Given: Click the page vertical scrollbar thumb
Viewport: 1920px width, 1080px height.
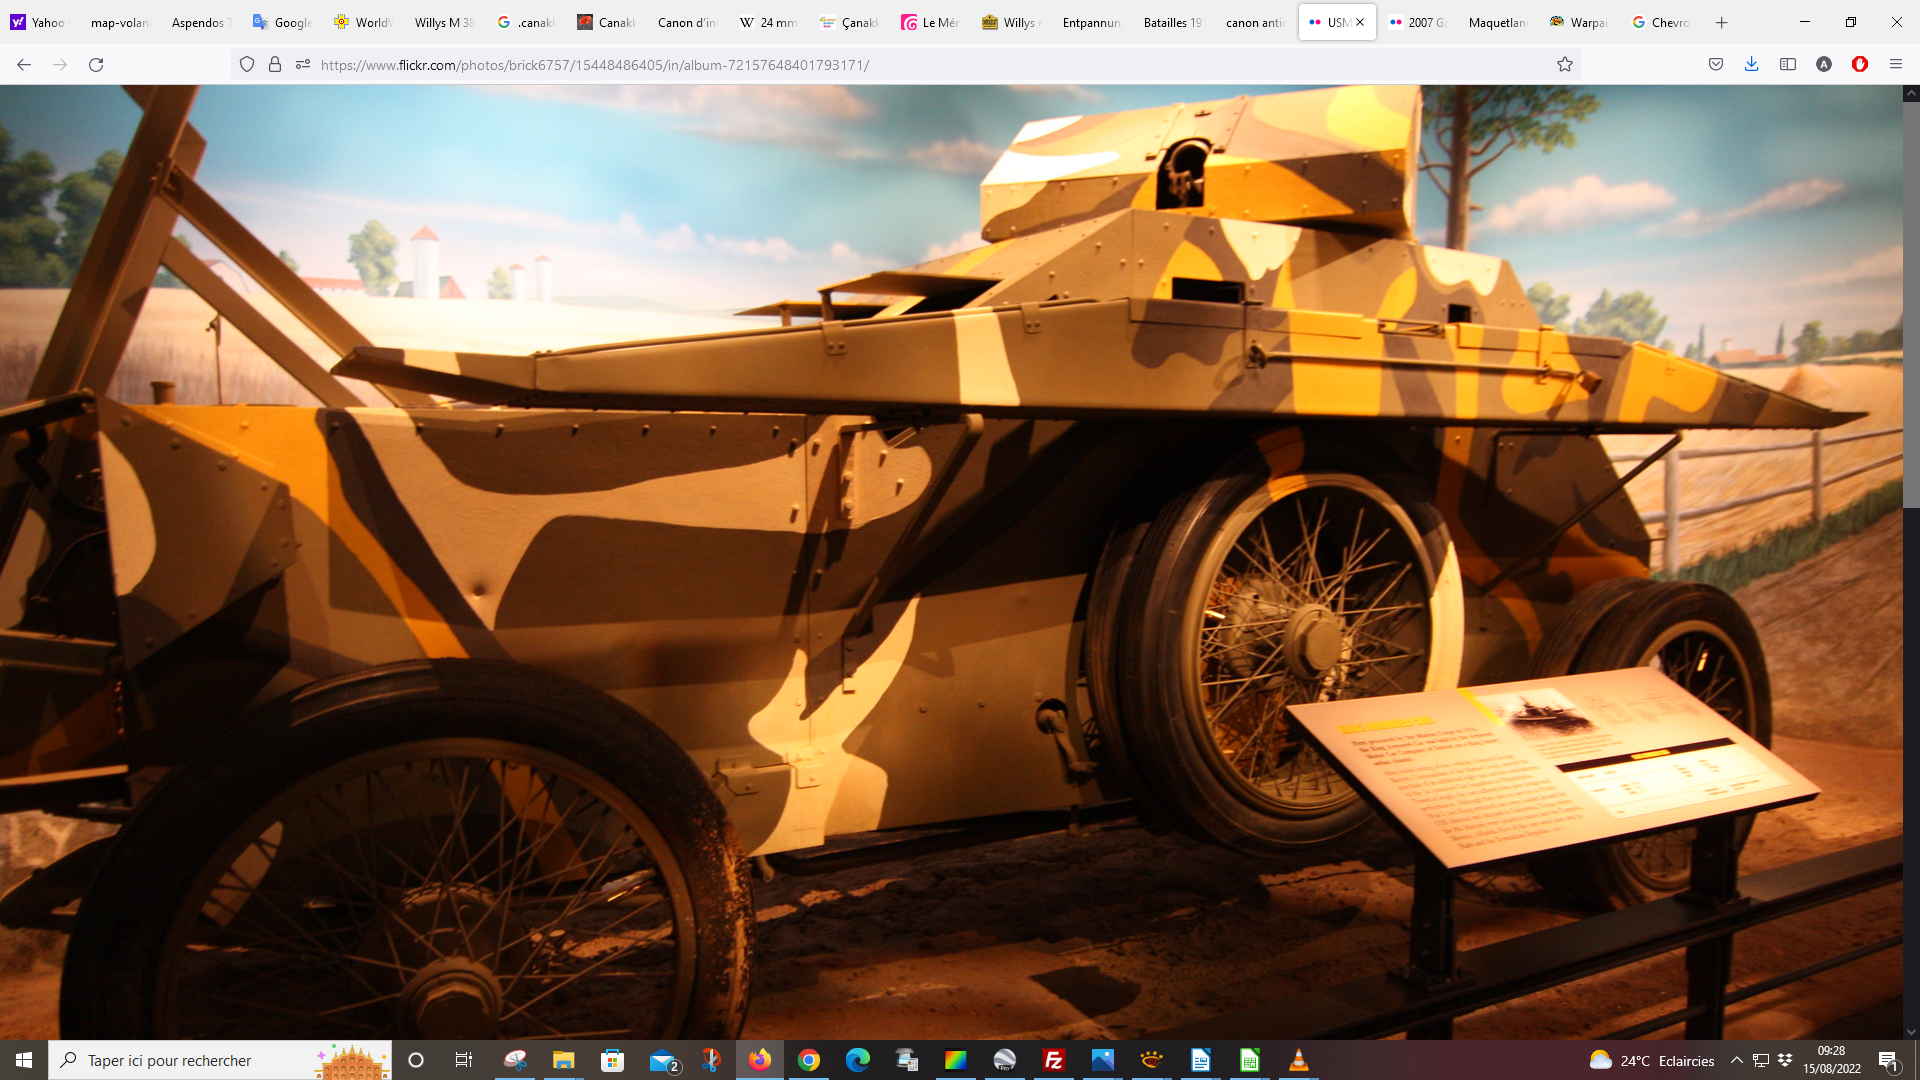Looking at the screenshot, I should click(x=1911, y=305).
